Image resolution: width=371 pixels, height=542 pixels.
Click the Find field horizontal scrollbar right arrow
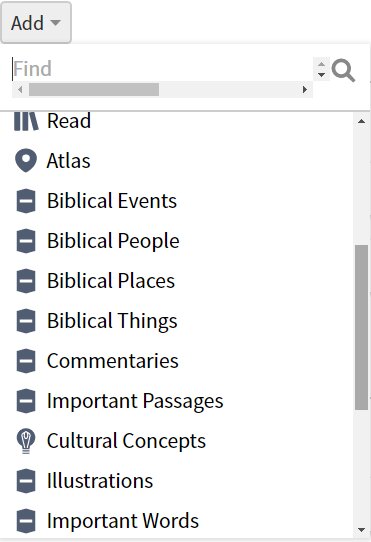[305, 90]
